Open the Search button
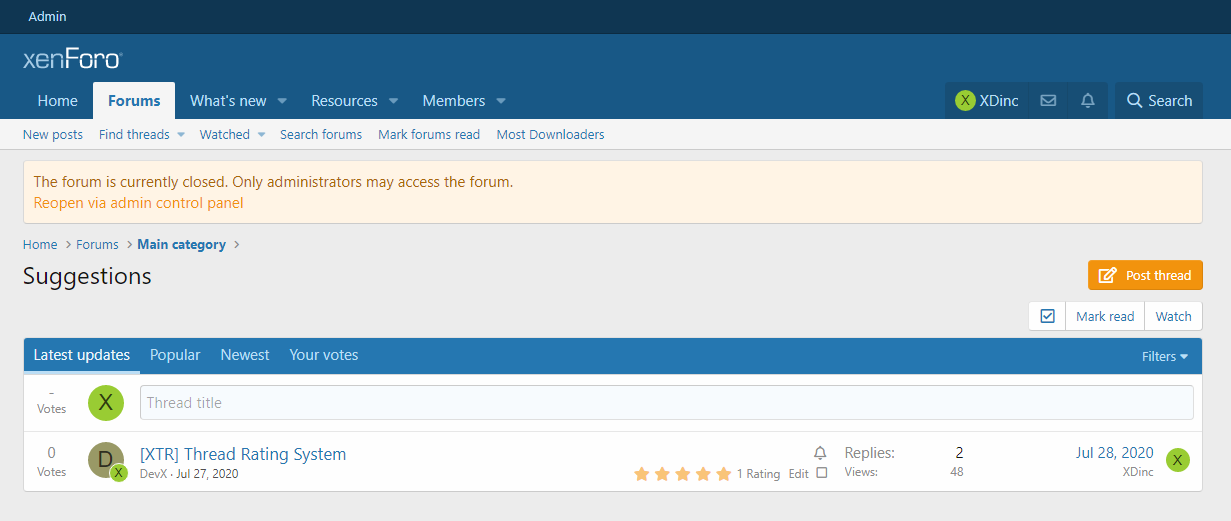The height and width of the screenshot is (521, 1231). 1159,101
